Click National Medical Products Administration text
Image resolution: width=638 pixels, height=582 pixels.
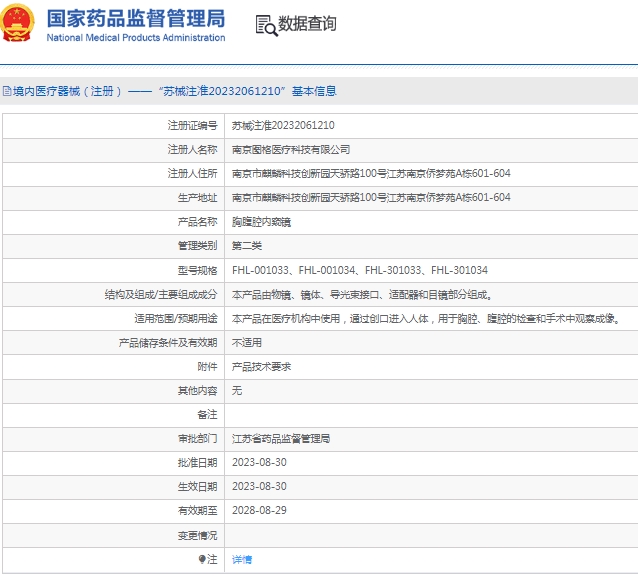(135, 38)
